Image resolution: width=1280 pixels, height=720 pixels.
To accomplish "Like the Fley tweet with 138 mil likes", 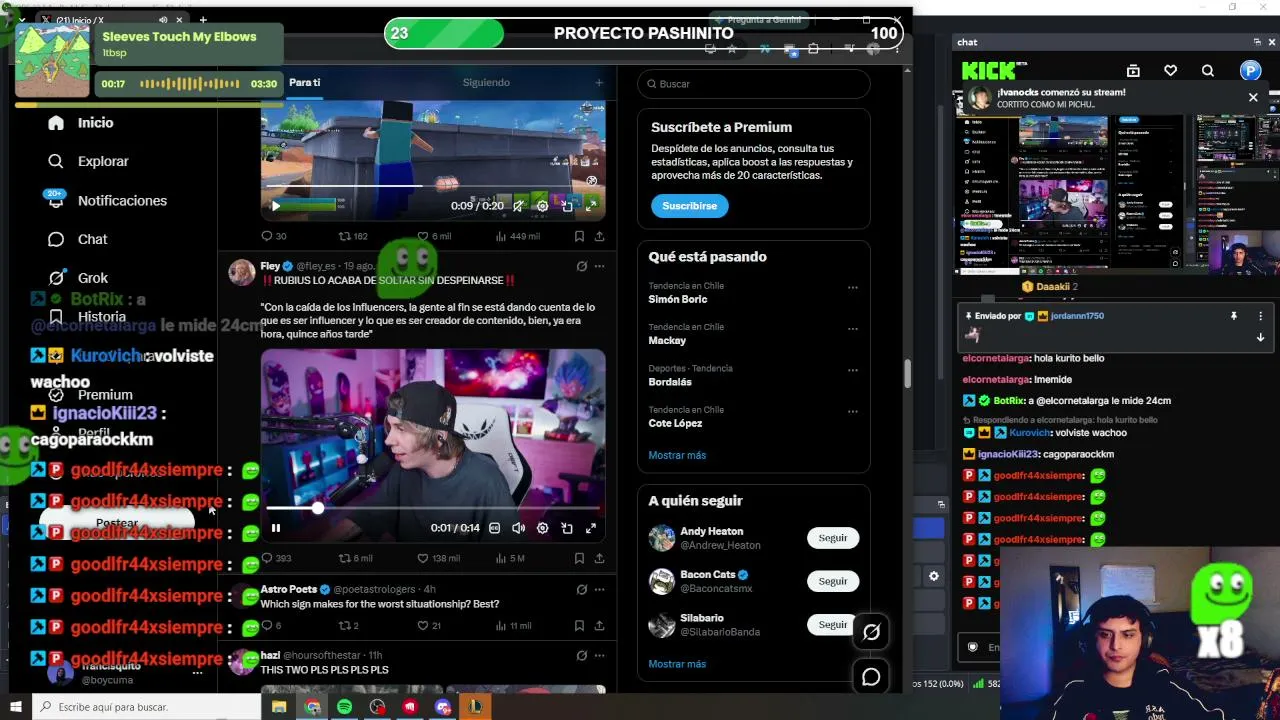I will pyautogui.click(x=438, y=558).
